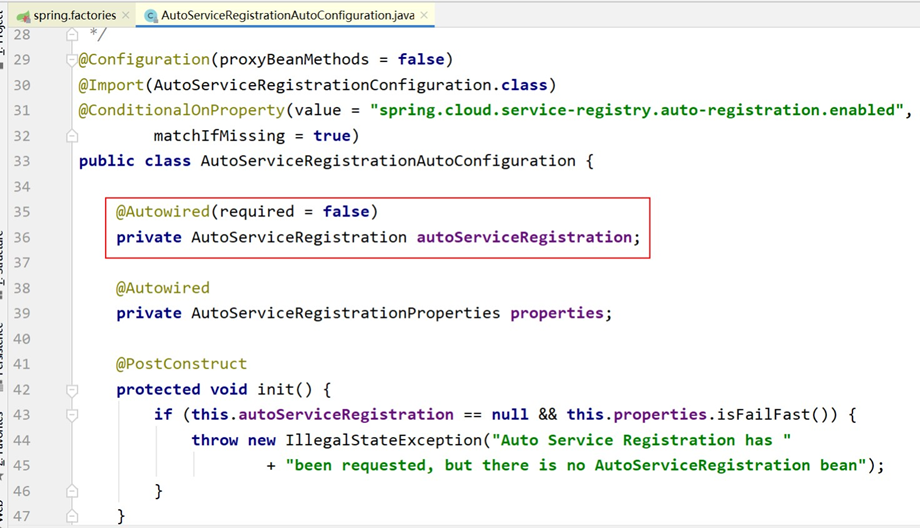Click the plain @Autowired on line 38
Image resolution: width=920 pixels, height=528 pixels.
click(x=163, y=288)
